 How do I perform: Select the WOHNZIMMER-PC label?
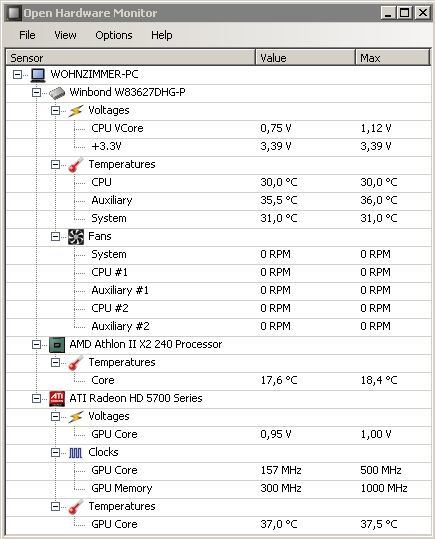[x=94, y=74]
